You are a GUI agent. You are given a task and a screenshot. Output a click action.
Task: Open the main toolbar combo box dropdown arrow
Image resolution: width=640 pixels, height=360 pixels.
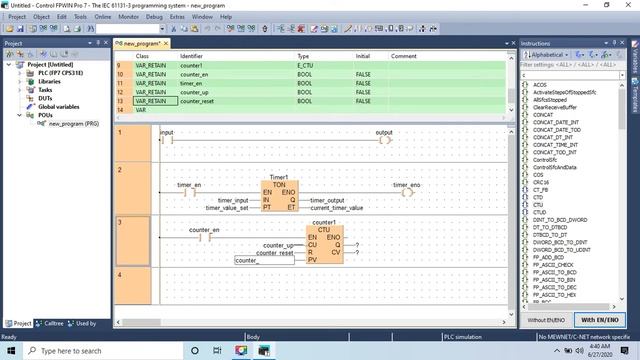pyautogui.click(x=162, y=29)
